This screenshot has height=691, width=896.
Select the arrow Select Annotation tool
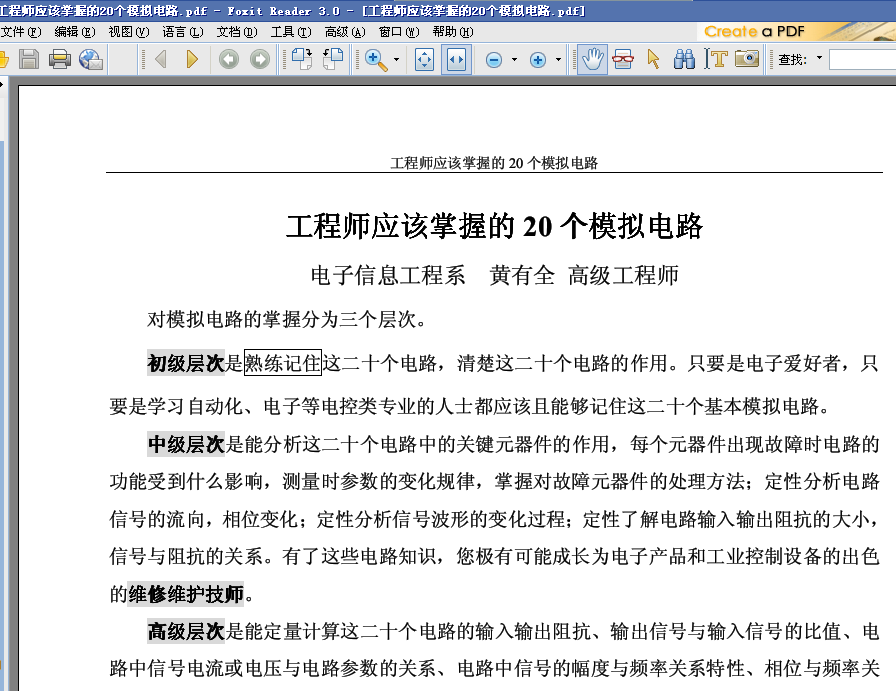[x=654, y=59]
